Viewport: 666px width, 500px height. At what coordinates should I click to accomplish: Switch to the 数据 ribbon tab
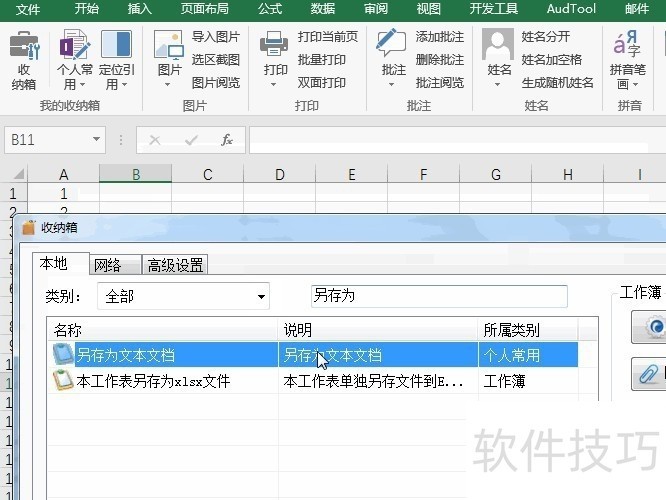pyautogui.click(x=323, y=9)
